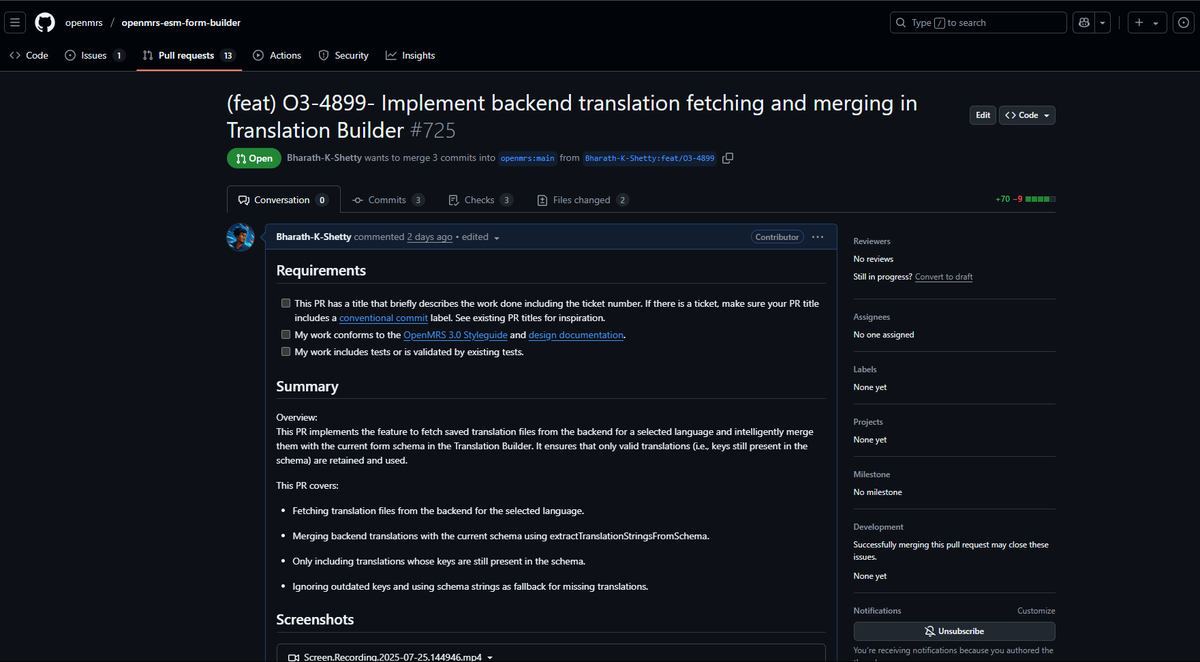
Task: Copy the head branch name icon
Action: click(x=728, y=158)
